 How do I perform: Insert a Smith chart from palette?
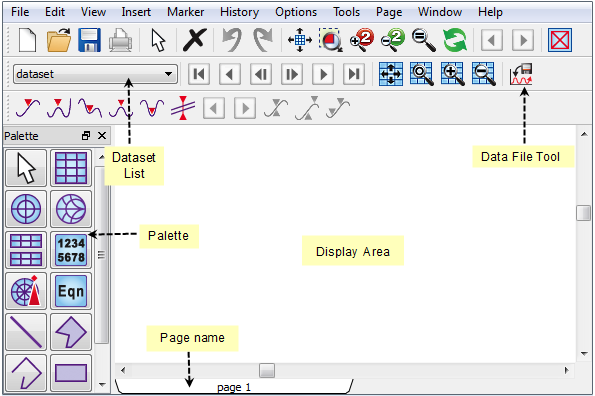point(71,209)
